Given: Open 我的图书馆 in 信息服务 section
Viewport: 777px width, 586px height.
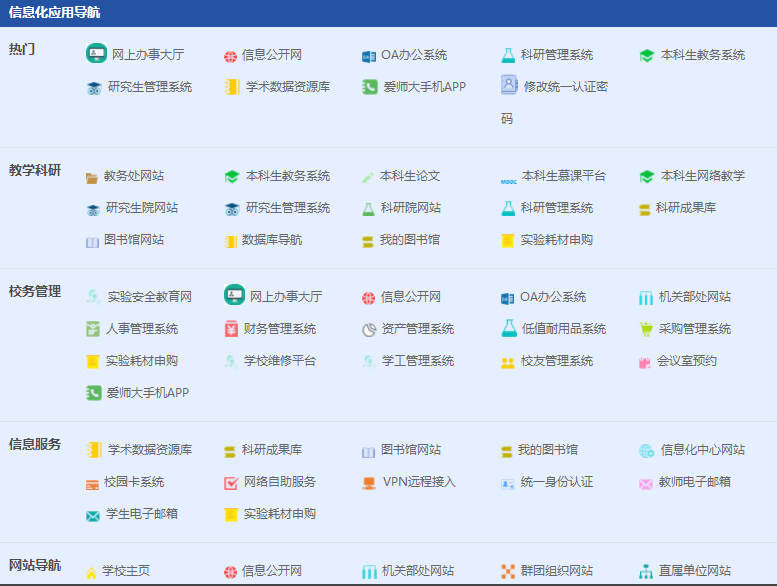Looking at the screenshot, I should pyautogui.click(x=548, y=450).
